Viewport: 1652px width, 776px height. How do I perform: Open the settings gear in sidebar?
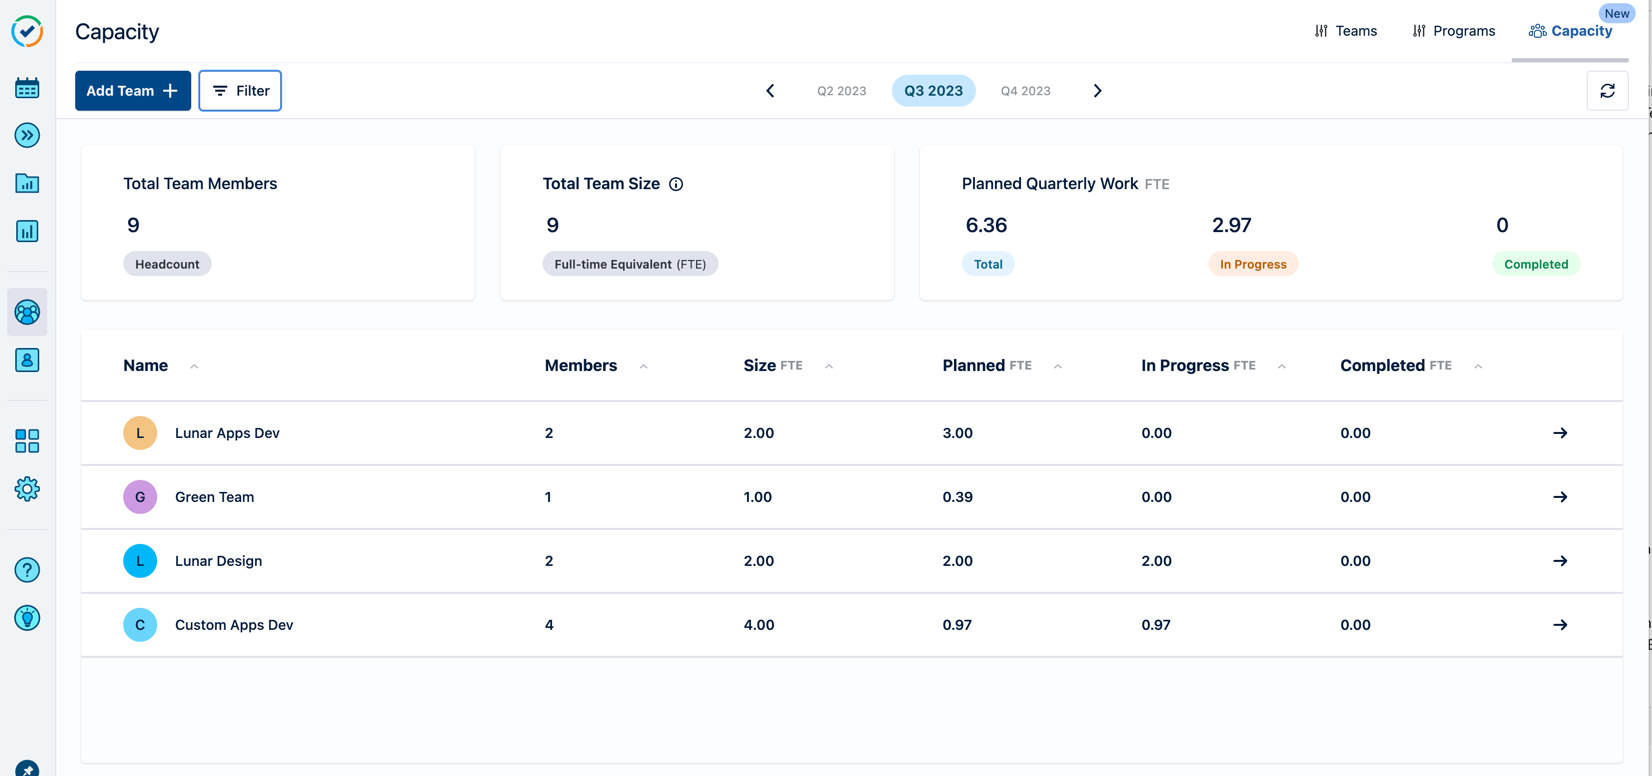pos(27,489)
